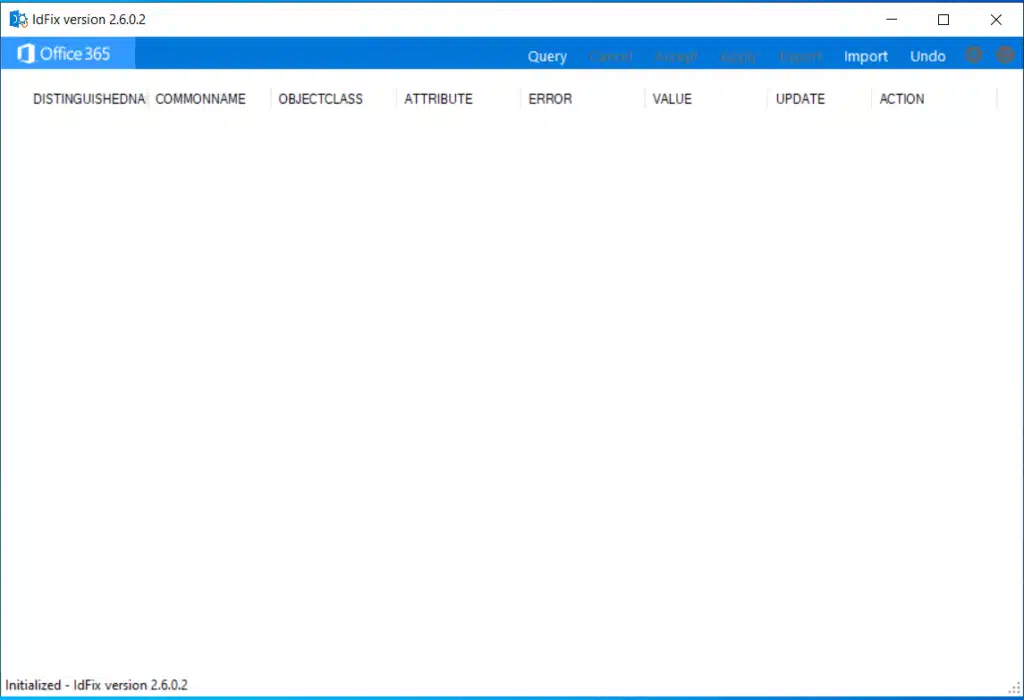Click the VALUE column header
Screen dimensions: 1024x700
tap(672, 99)
